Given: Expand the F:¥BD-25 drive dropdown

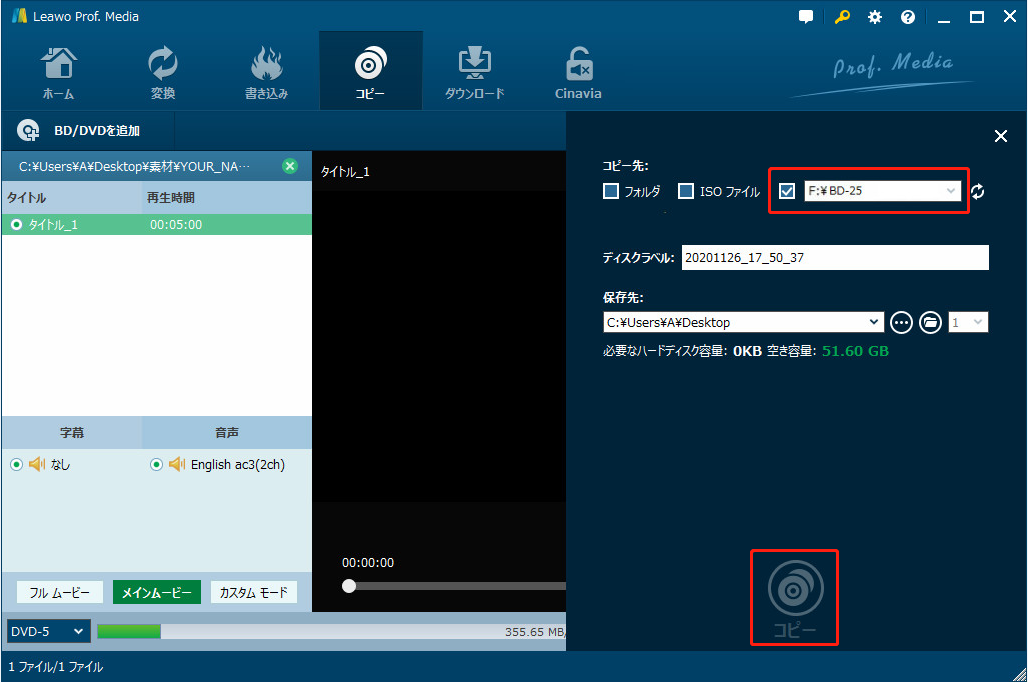Looking at the screenshot, I should (x=951, y=191).
